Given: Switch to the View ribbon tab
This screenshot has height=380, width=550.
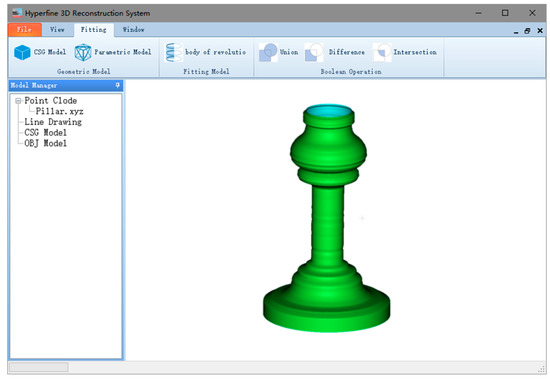Looking at the screenshot, I should 57,30.
